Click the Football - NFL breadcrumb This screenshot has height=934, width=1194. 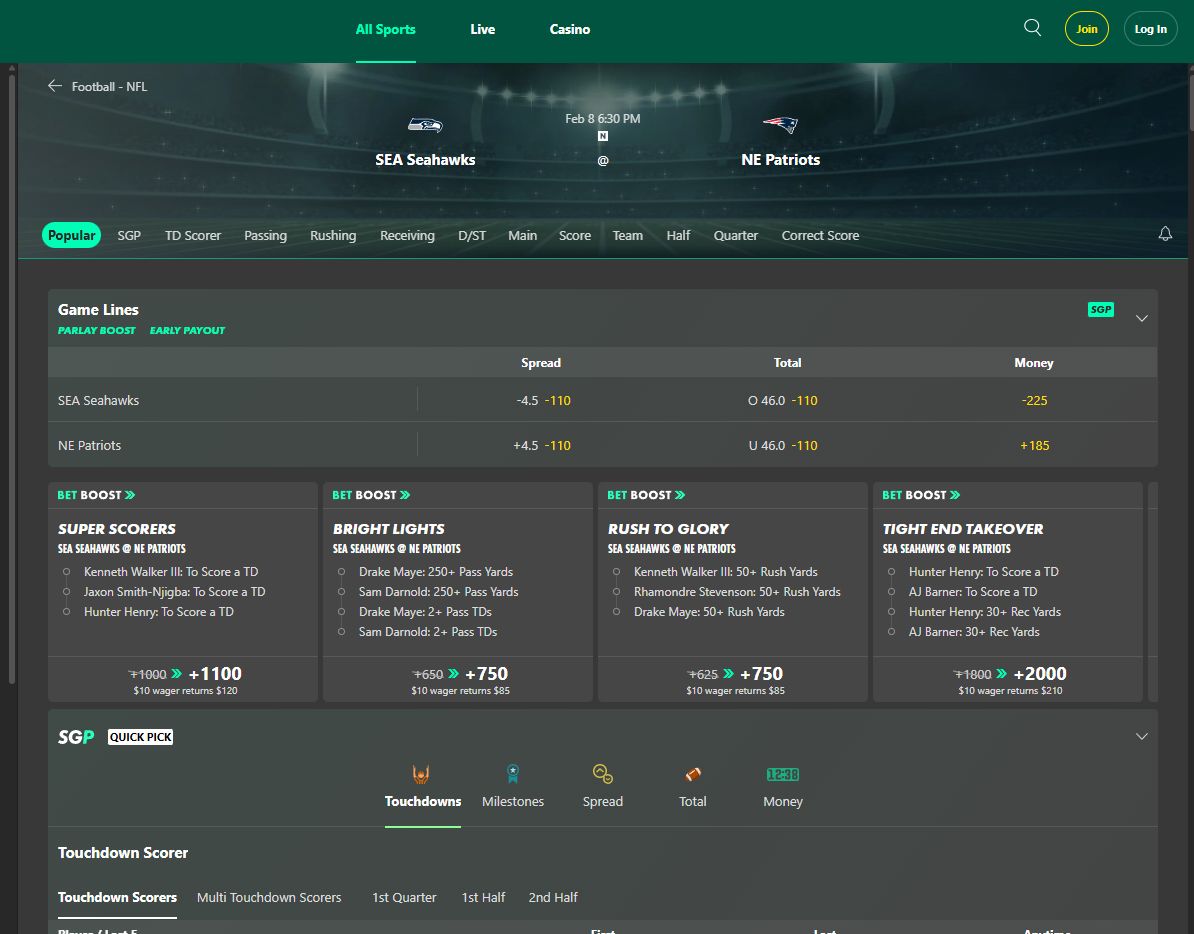point(110,87)
